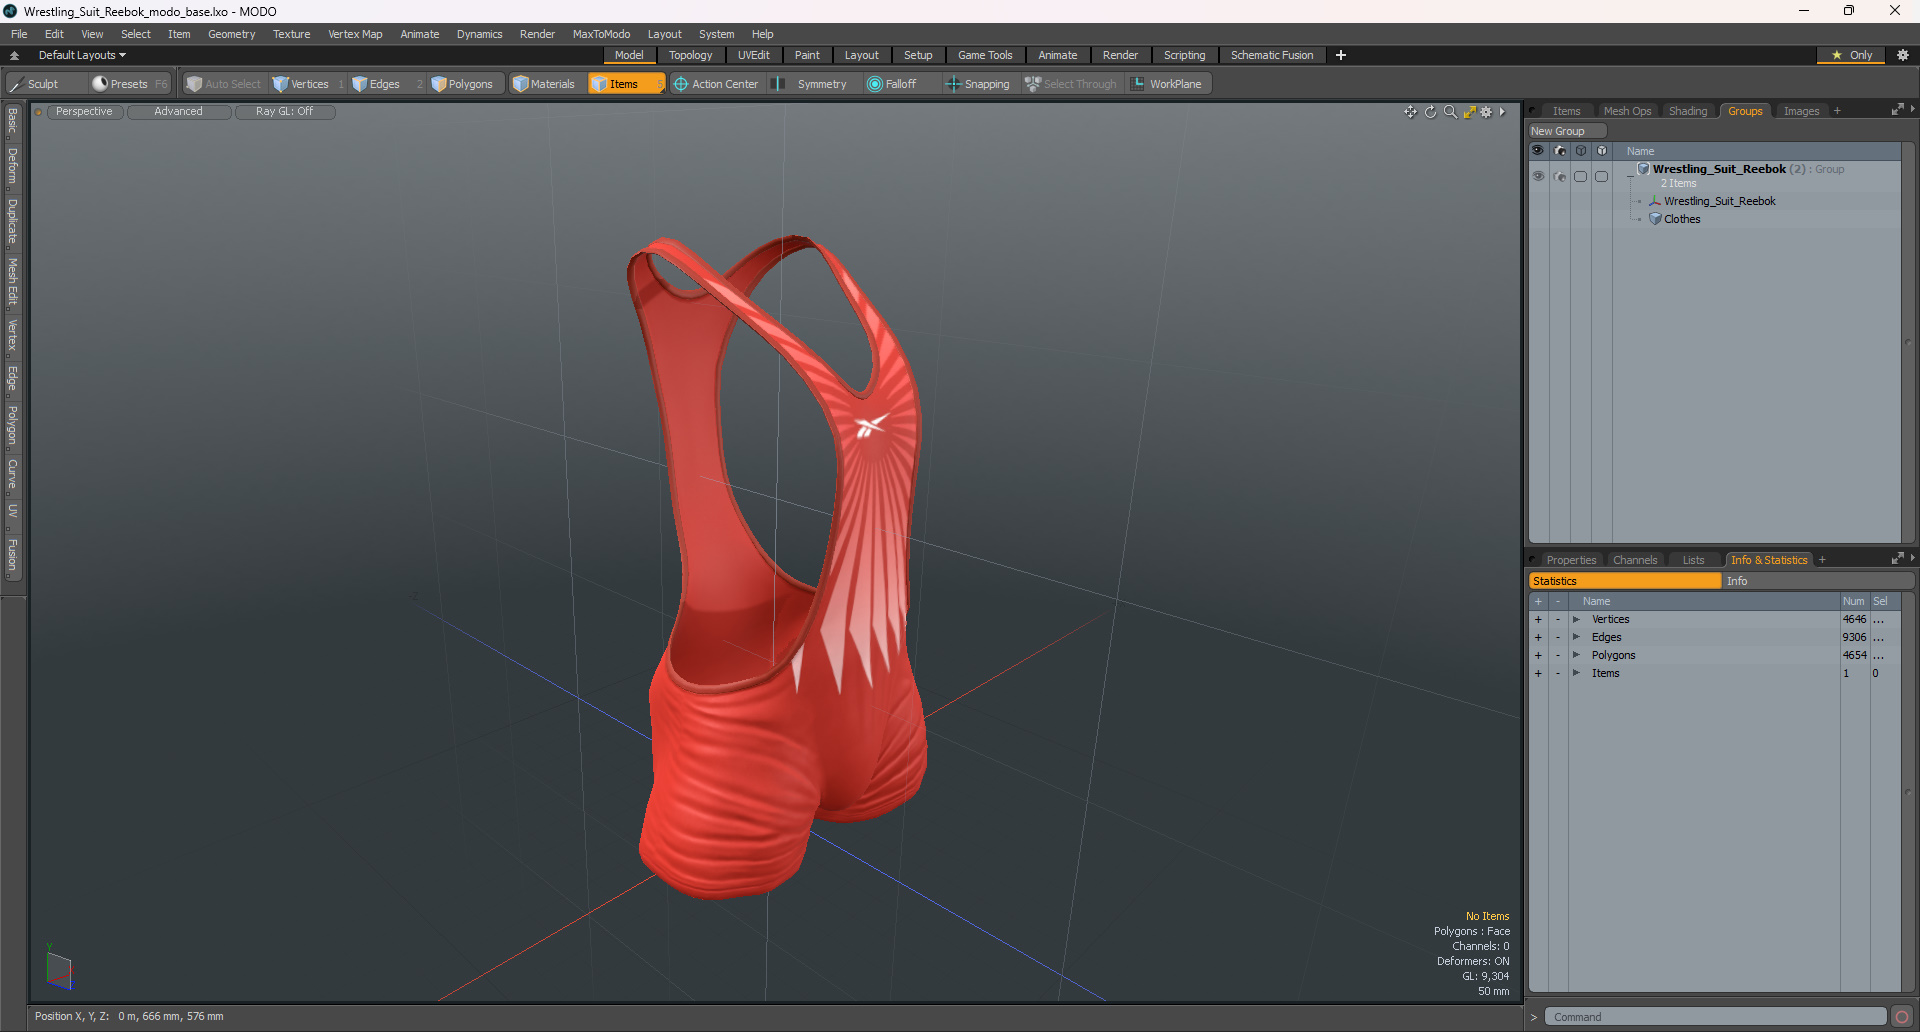Click the viewport zoom magnifier icon
The width and height of the screenshot is (1920, 1032).
point(1450,112)
